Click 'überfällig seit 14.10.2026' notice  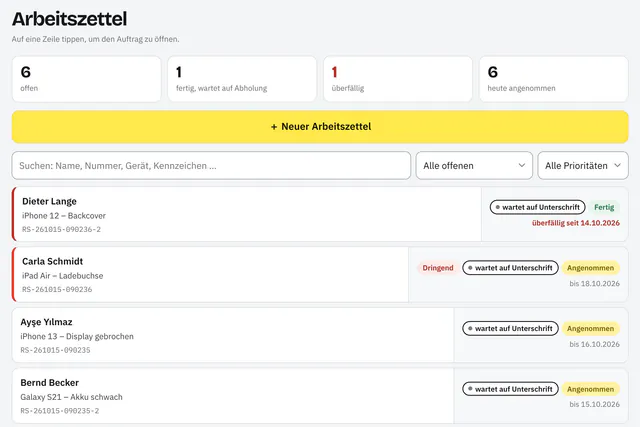tap(576, 223)
